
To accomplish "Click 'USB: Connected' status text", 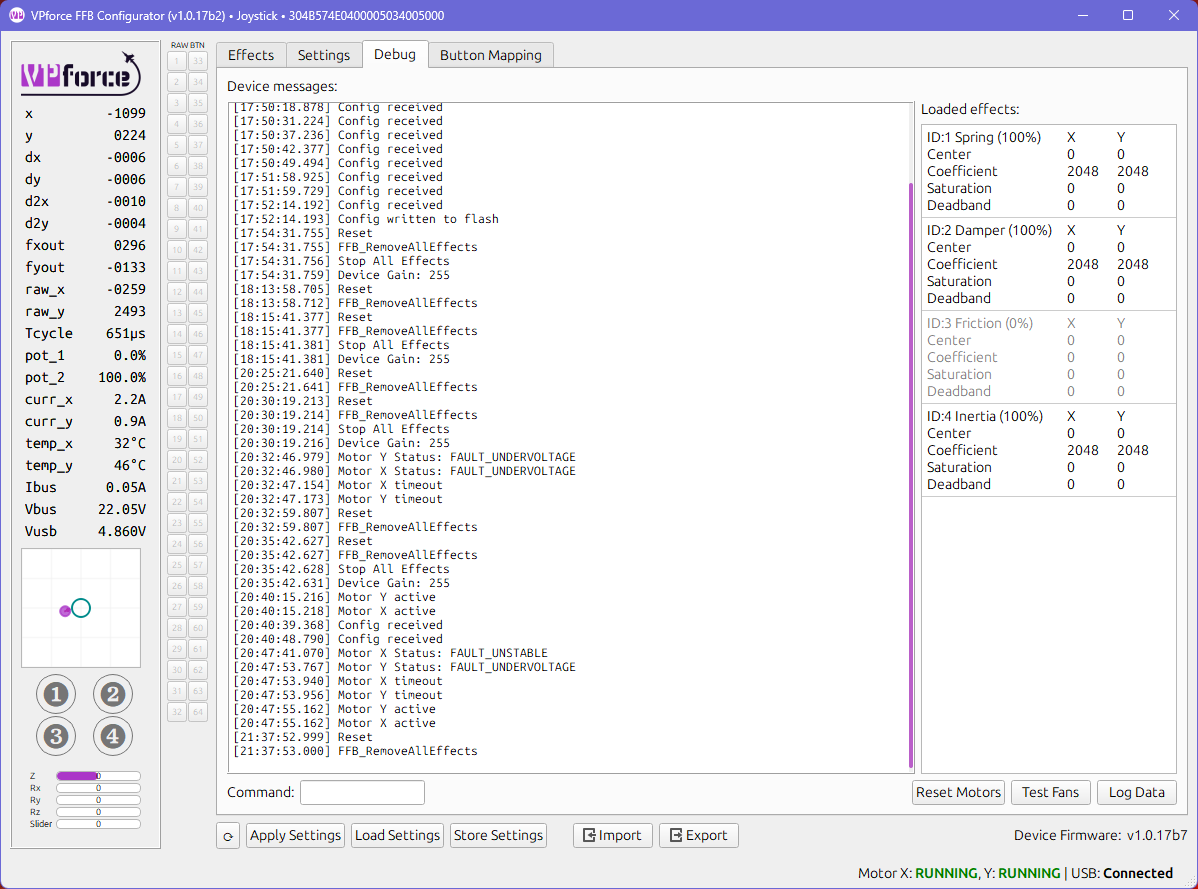I will [x=1122, y=873].
